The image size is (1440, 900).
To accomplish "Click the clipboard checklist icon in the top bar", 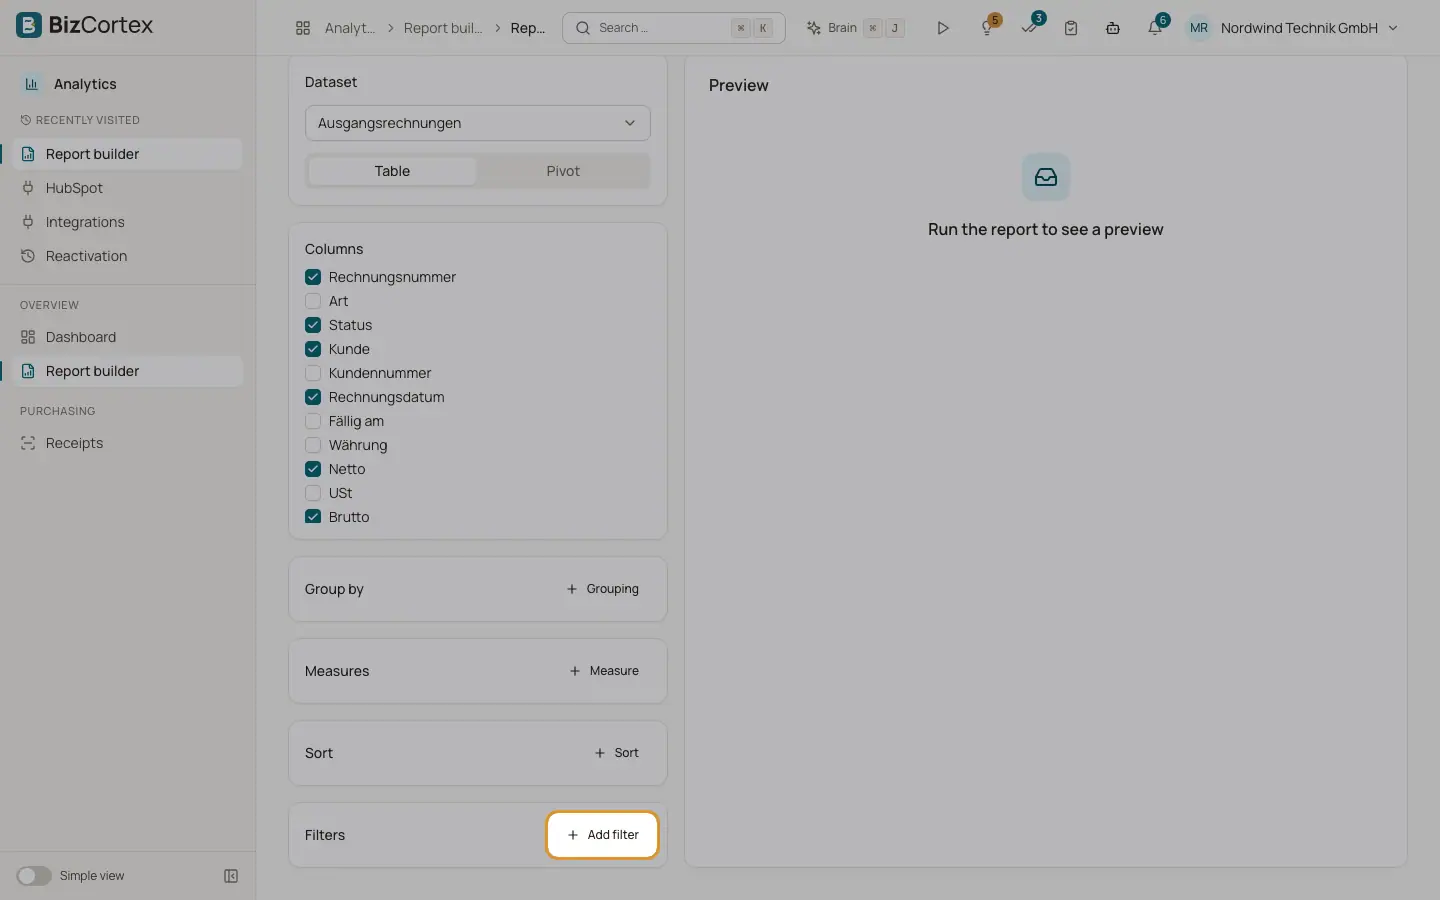I will (1071, 28).
